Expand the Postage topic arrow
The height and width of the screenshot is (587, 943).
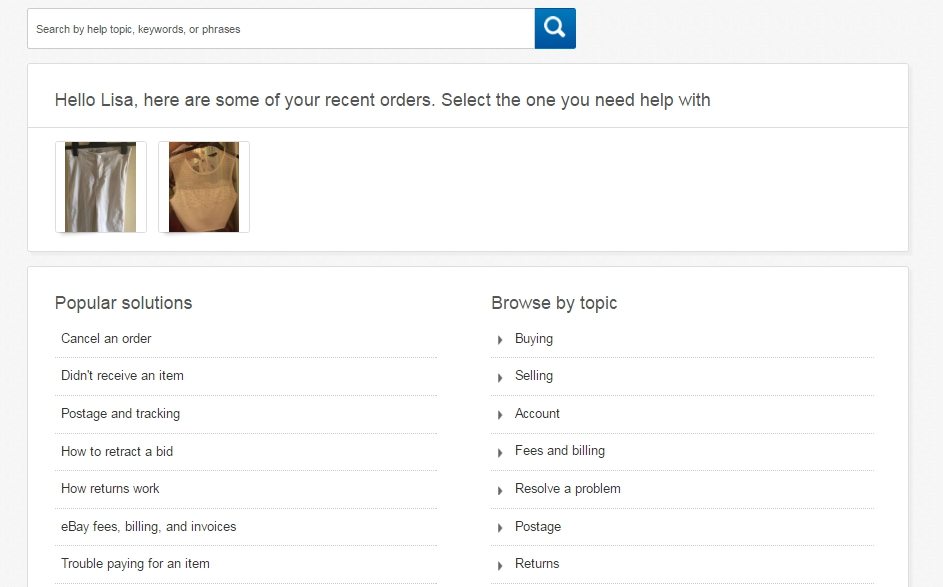point(500,528)
